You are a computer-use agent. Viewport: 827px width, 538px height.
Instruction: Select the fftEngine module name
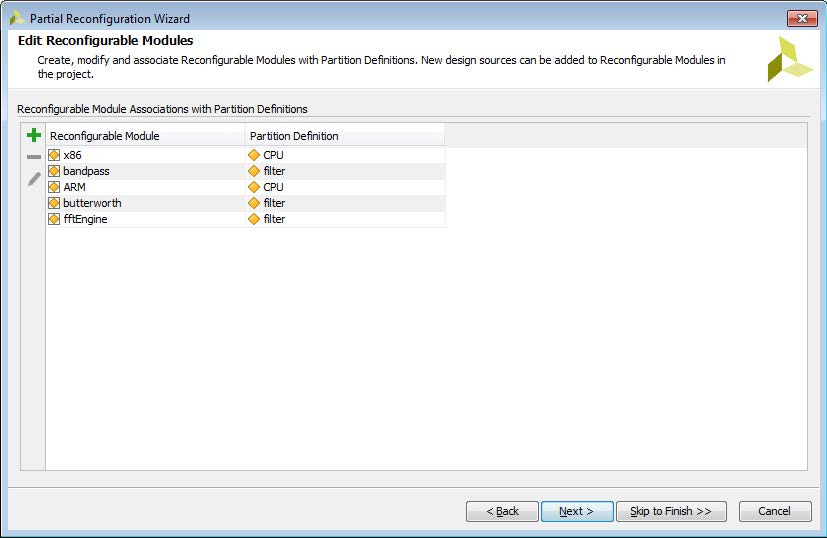(85, 219)
